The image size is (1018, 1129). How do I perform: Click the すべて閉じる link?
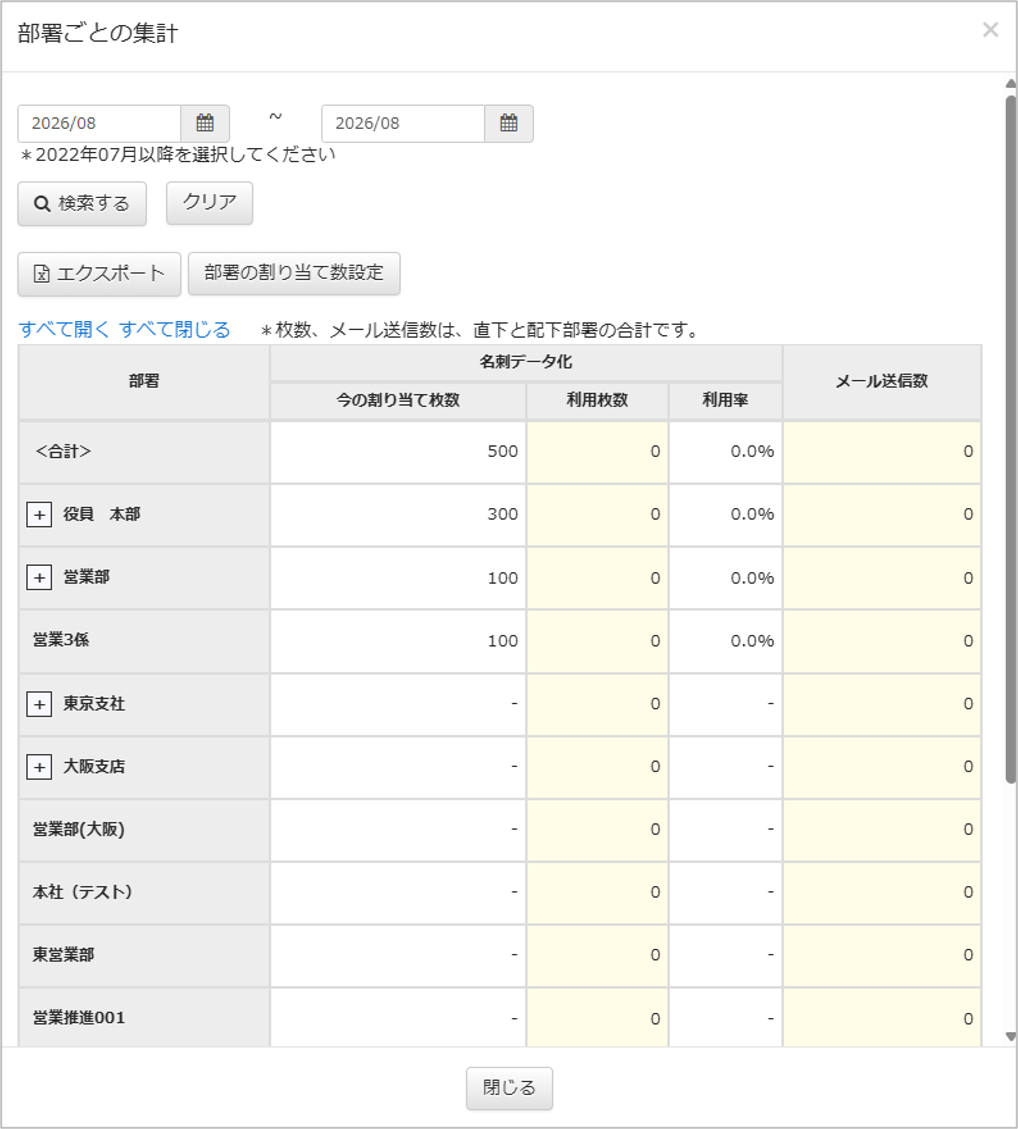175,330
